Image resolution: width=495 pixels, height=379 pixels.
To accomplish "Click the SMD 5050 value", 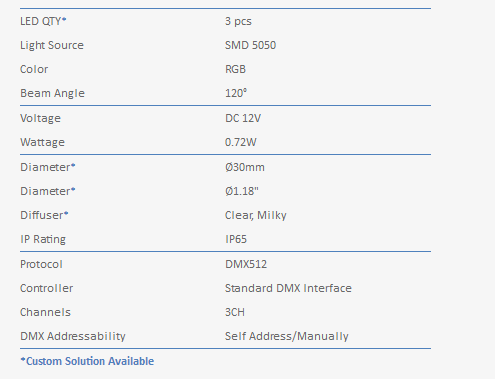I will pyautogui.click(x=250, y=45).
